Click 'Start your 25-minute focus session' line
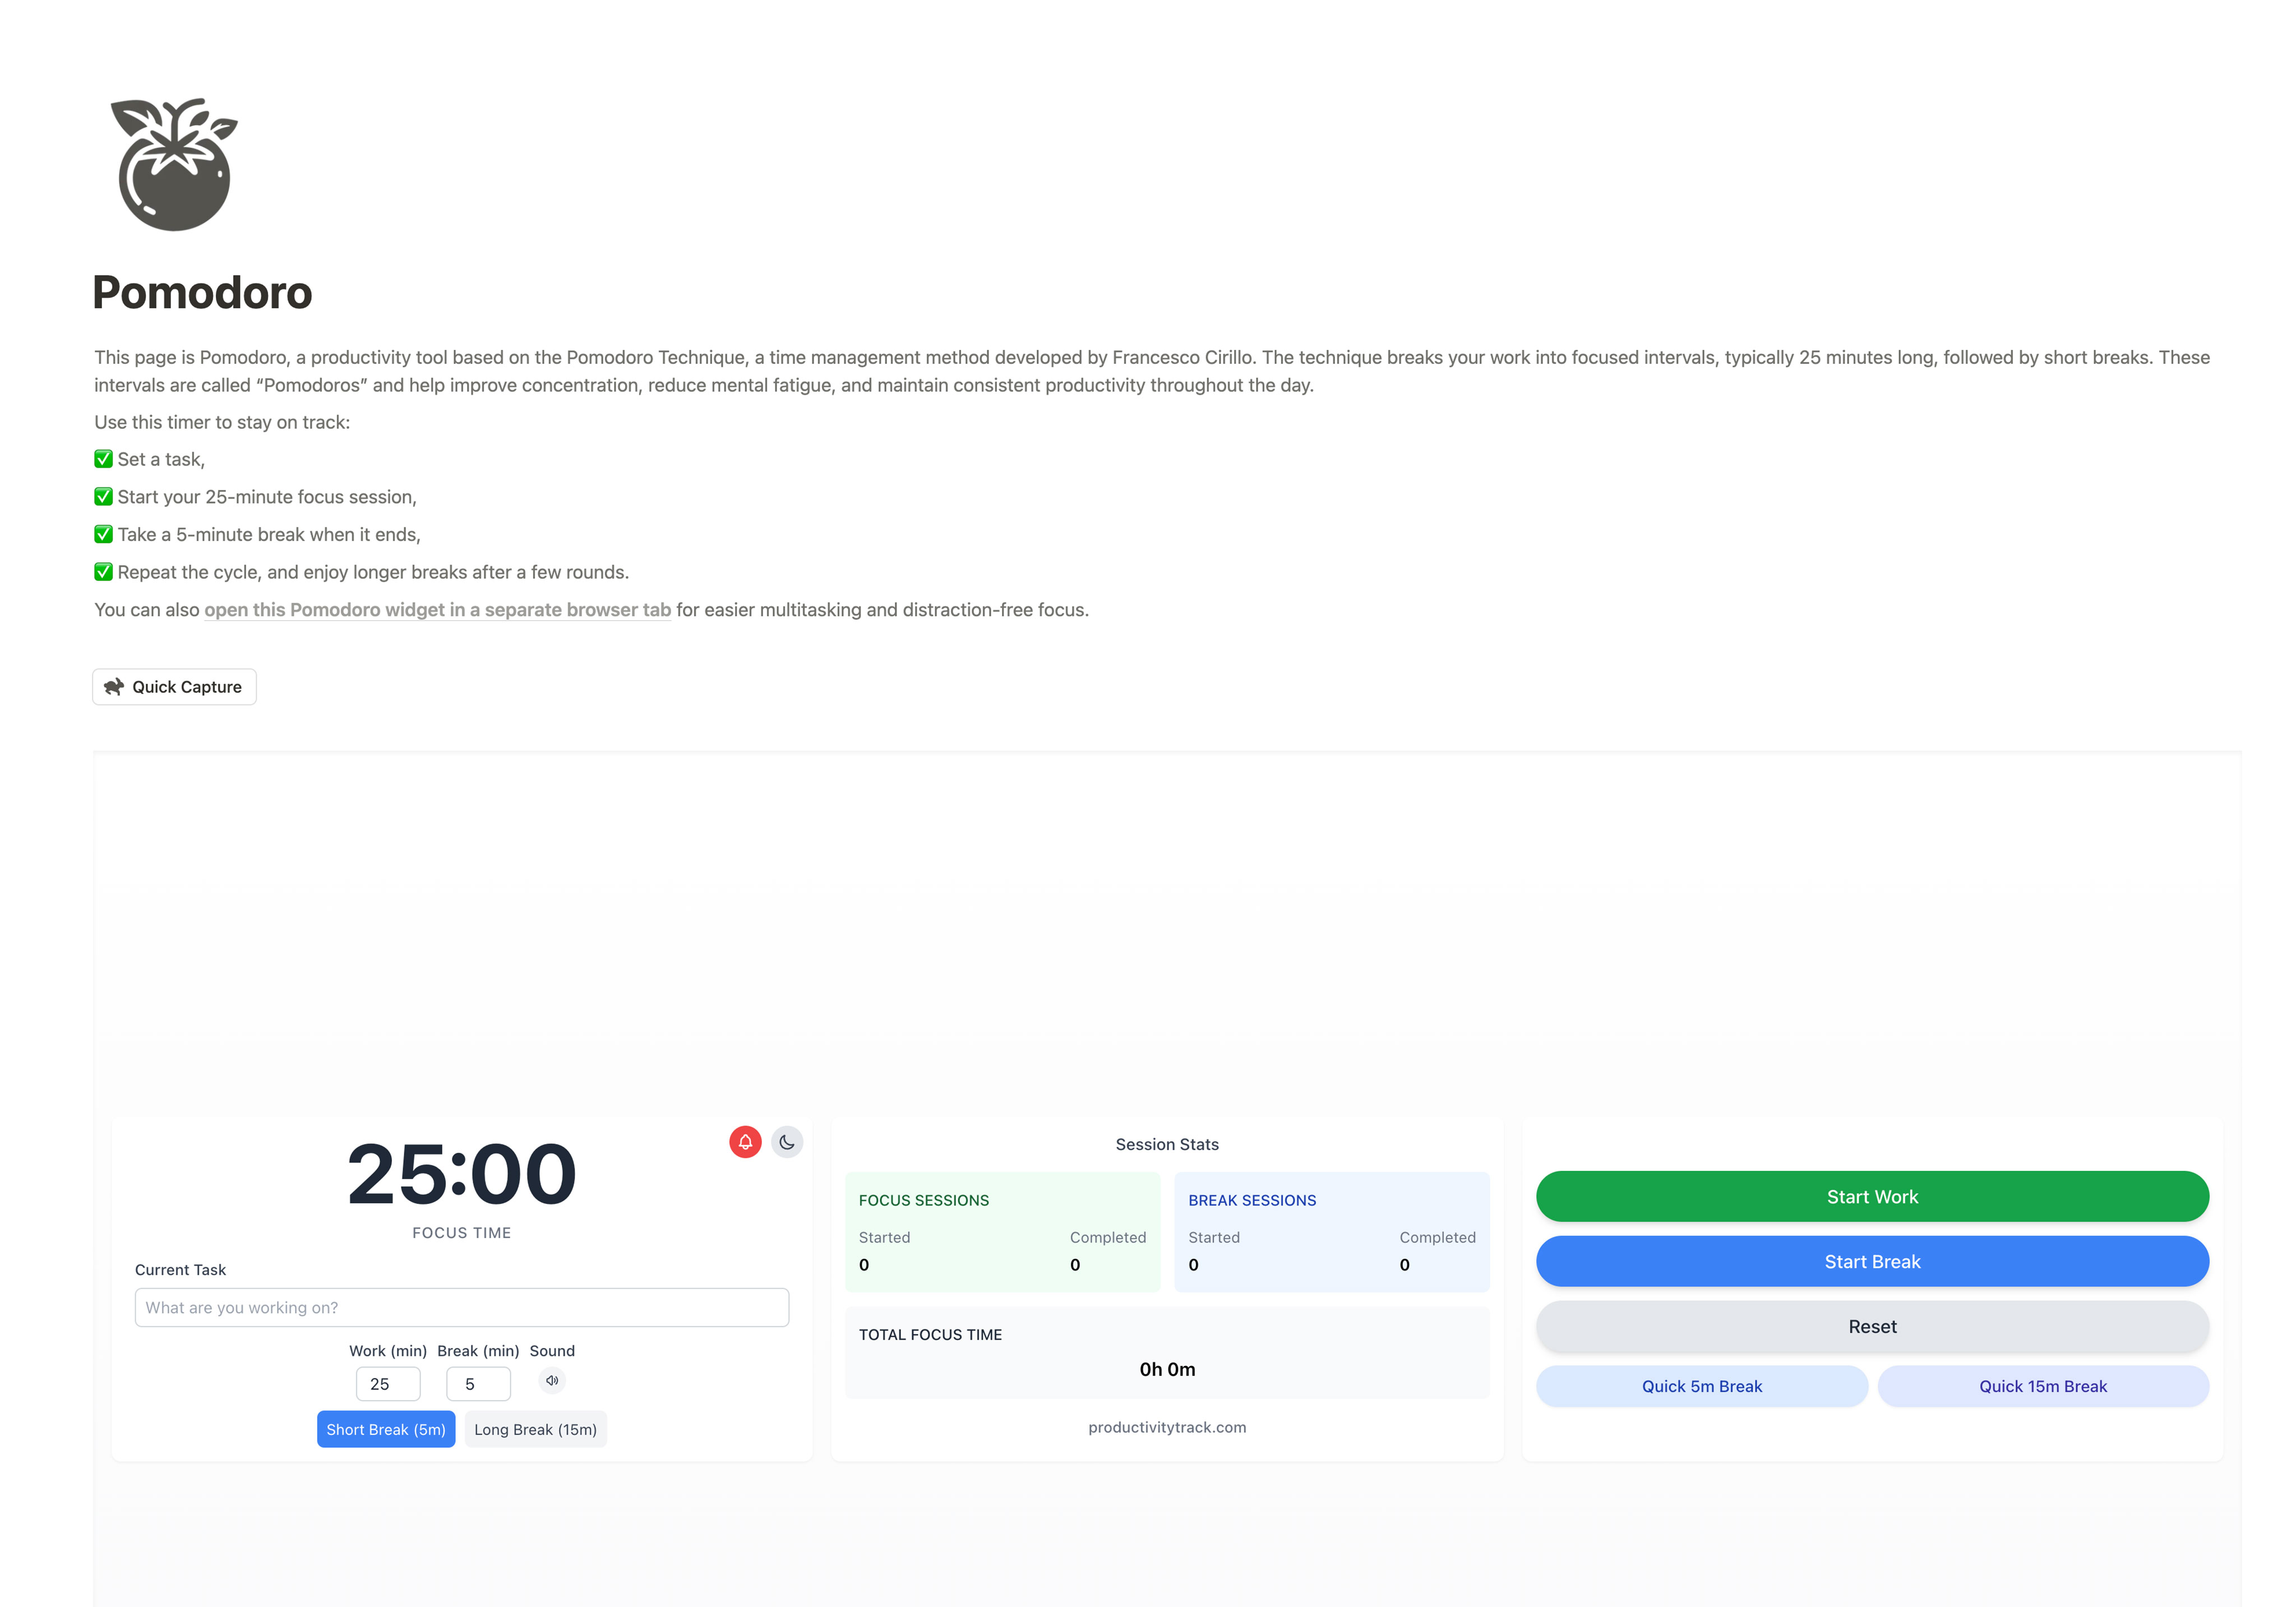This screenshot has width=2296, height=1607. 256,497
